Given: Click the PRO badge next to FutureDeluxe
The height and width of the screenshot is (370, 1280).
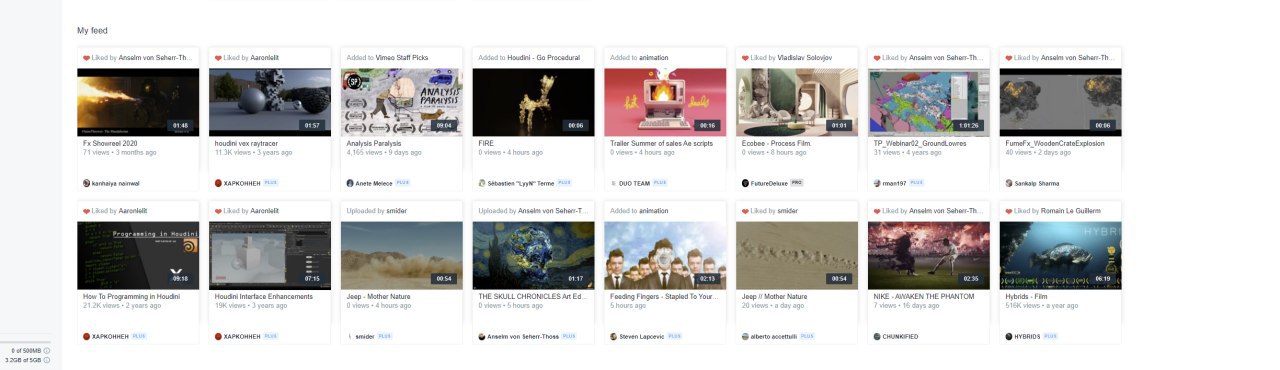Looking at the screenshot, I should click(x=798, y=183).
